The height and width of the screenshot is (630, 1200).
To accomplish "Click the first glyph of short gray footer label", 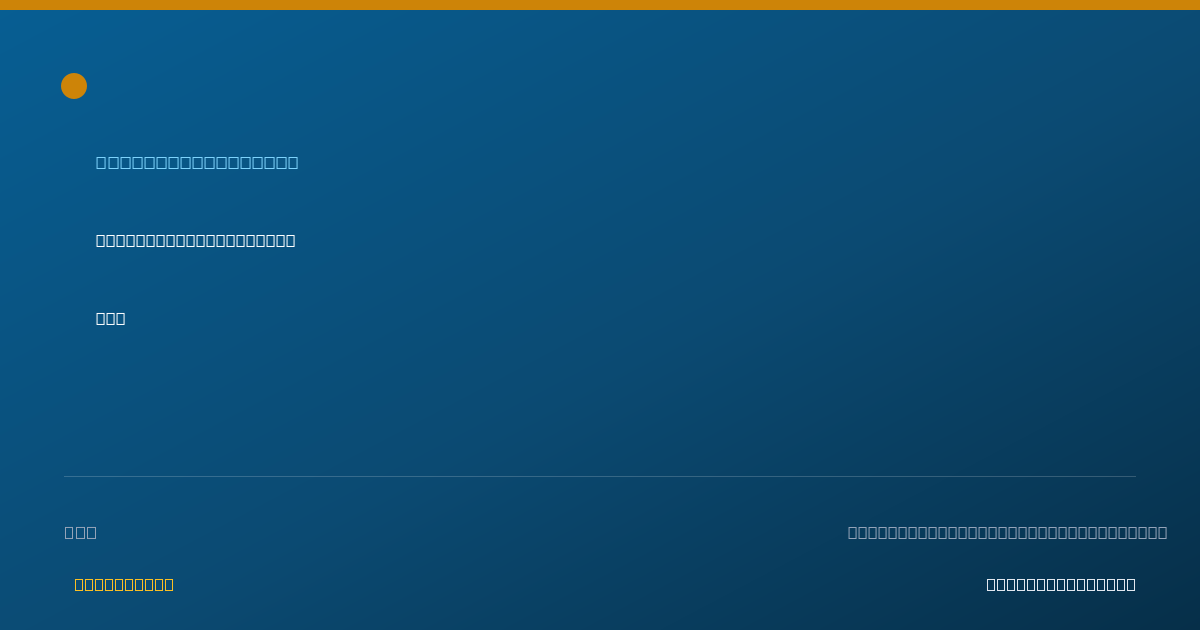I will pyautogui.click(x=70, y=532).
